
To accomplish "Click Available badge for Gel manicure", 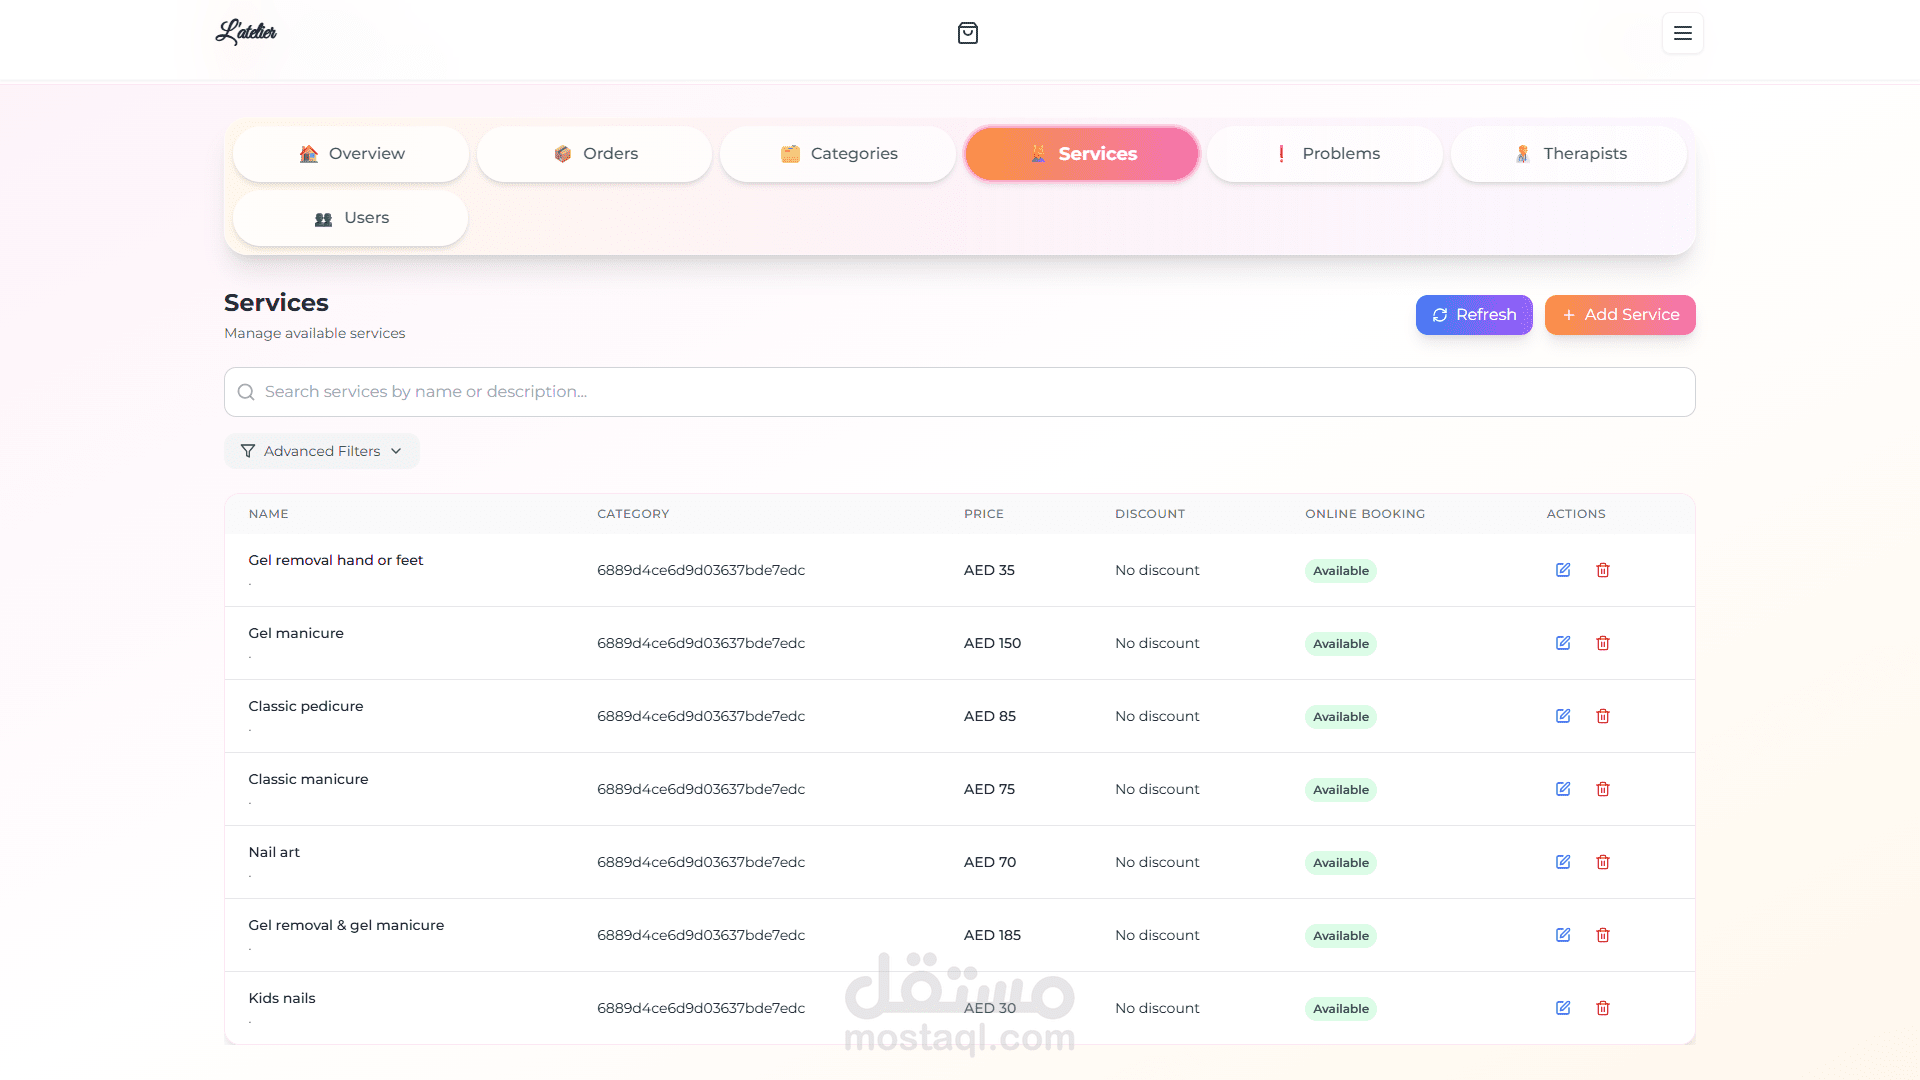I will (1340, 644).
